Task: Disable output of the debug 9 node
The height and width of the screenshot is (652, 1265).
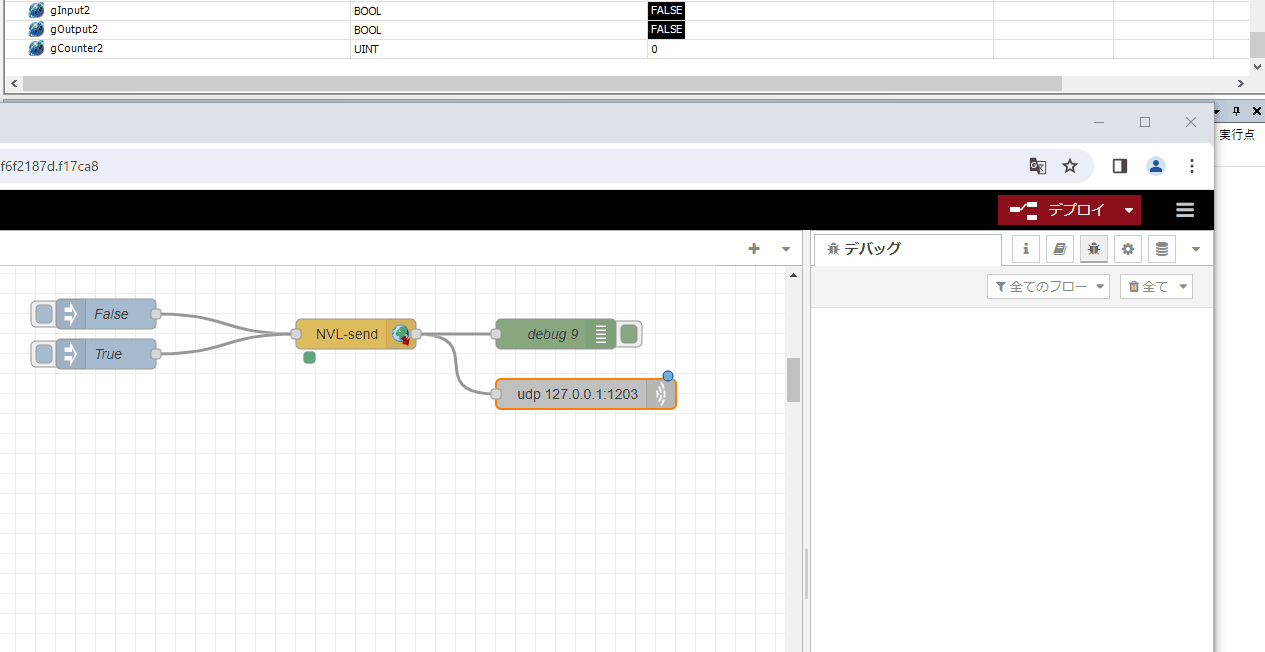Action: pyautogui.click(x=628, y=333)
